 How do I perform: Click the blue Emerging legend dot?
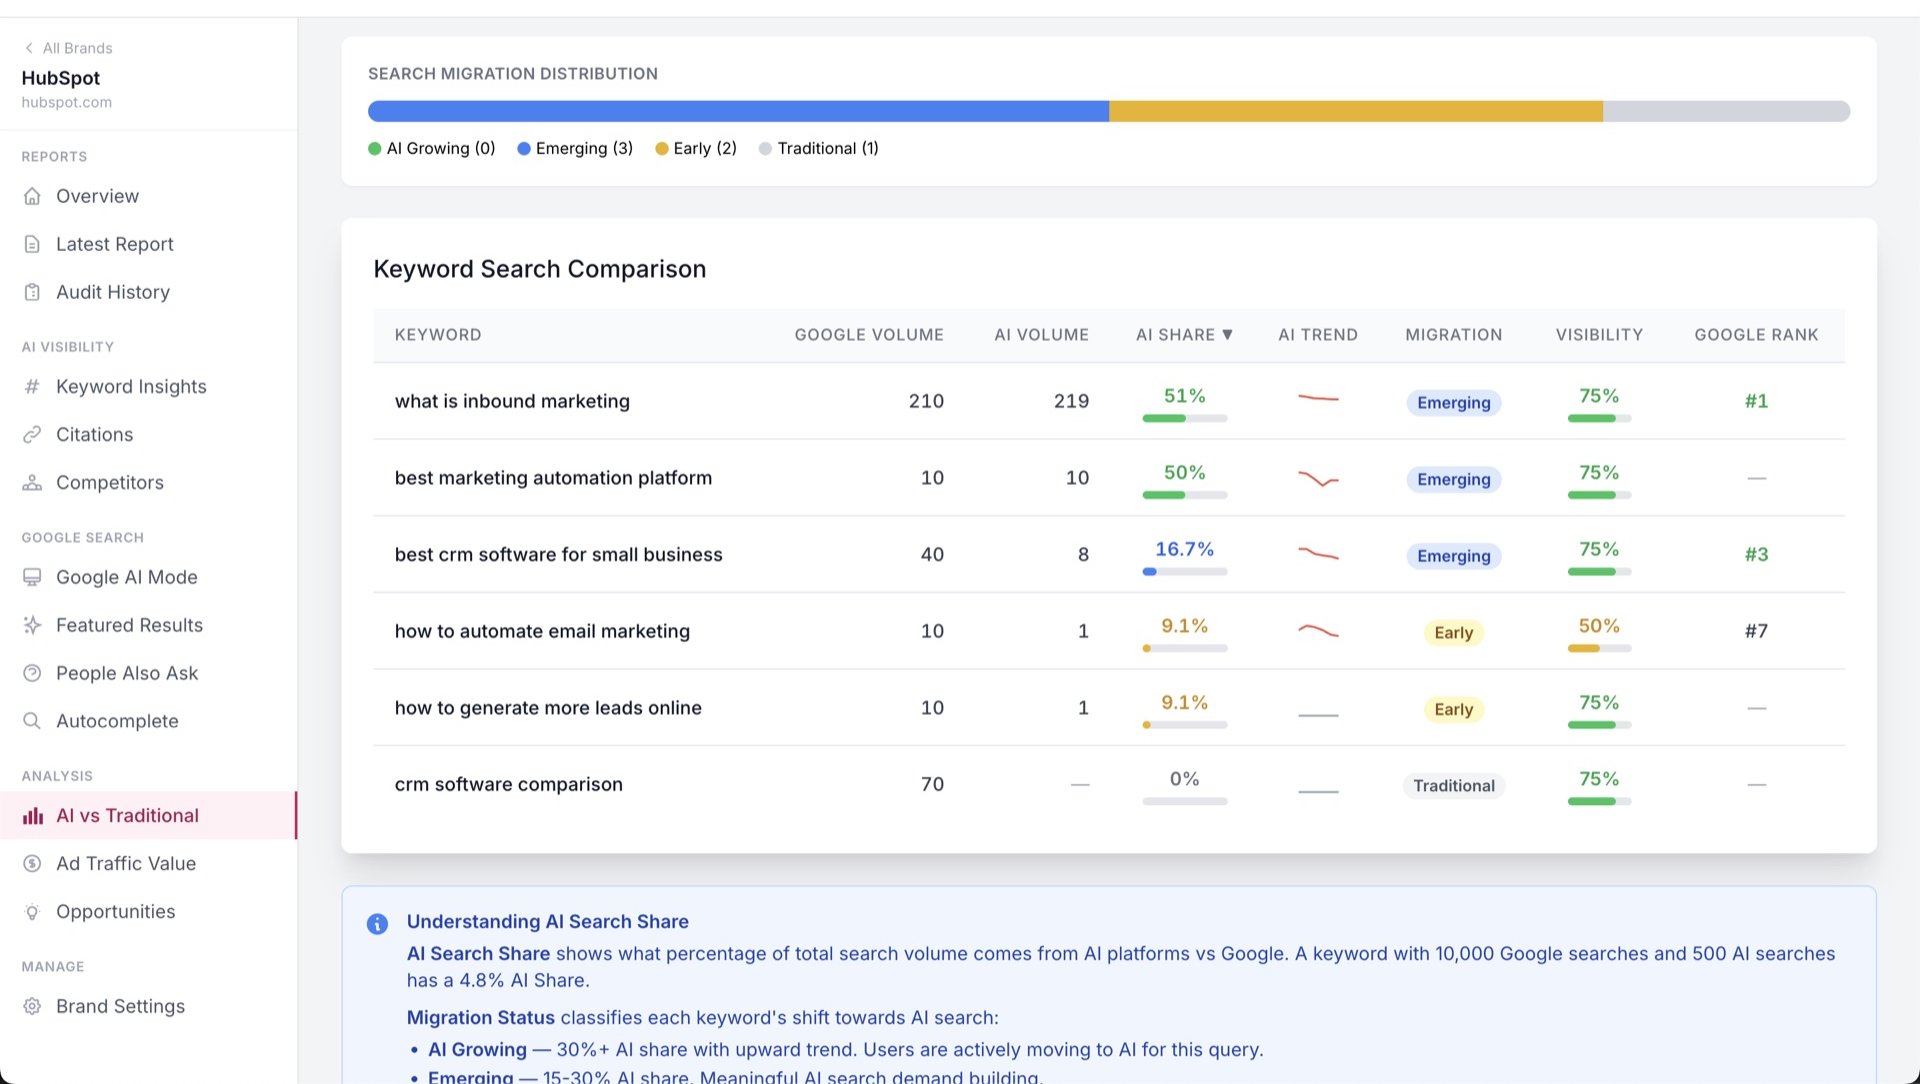[524, 149]
